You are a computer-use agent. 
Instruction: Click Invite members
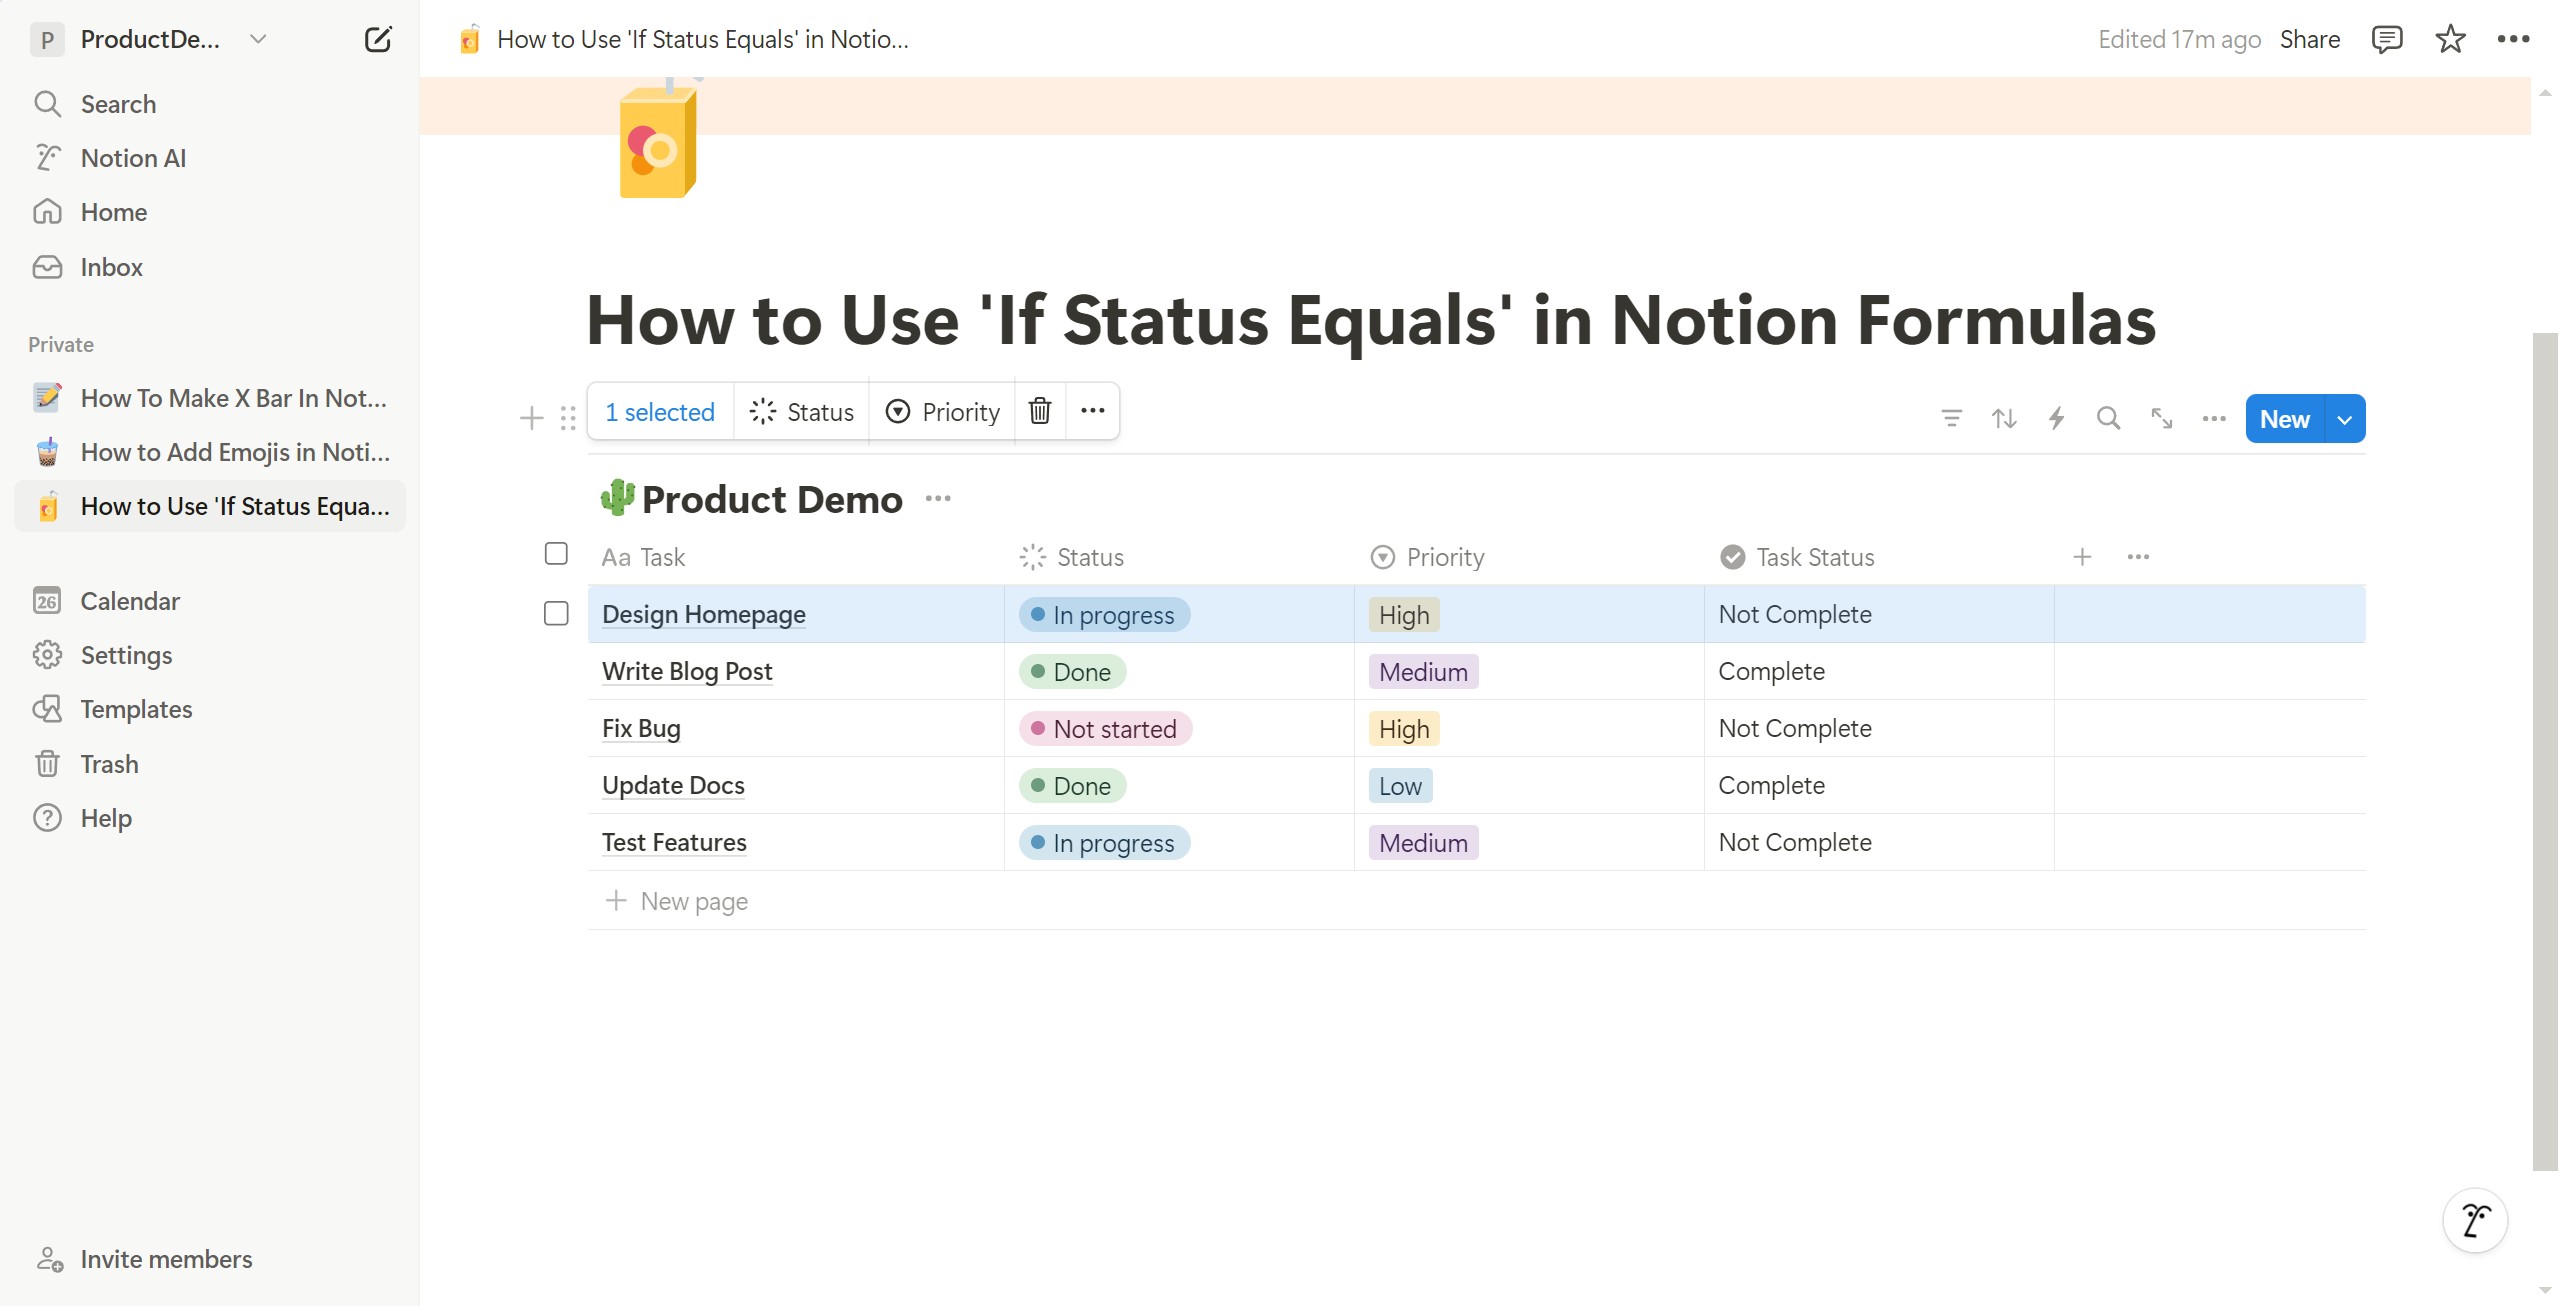pos(145,1259)
